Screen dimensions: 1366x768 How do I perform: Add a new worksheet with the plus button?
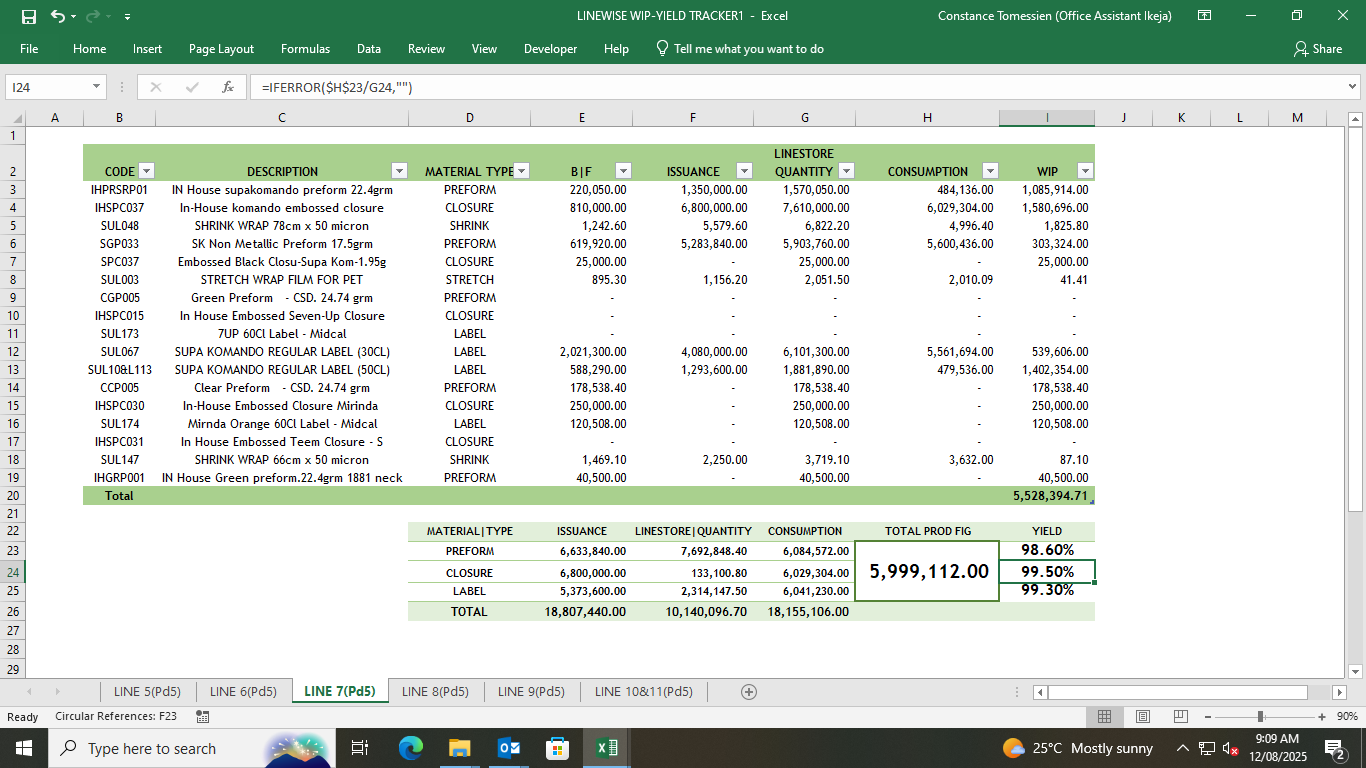pyautogui.click(x=746, y=691)
